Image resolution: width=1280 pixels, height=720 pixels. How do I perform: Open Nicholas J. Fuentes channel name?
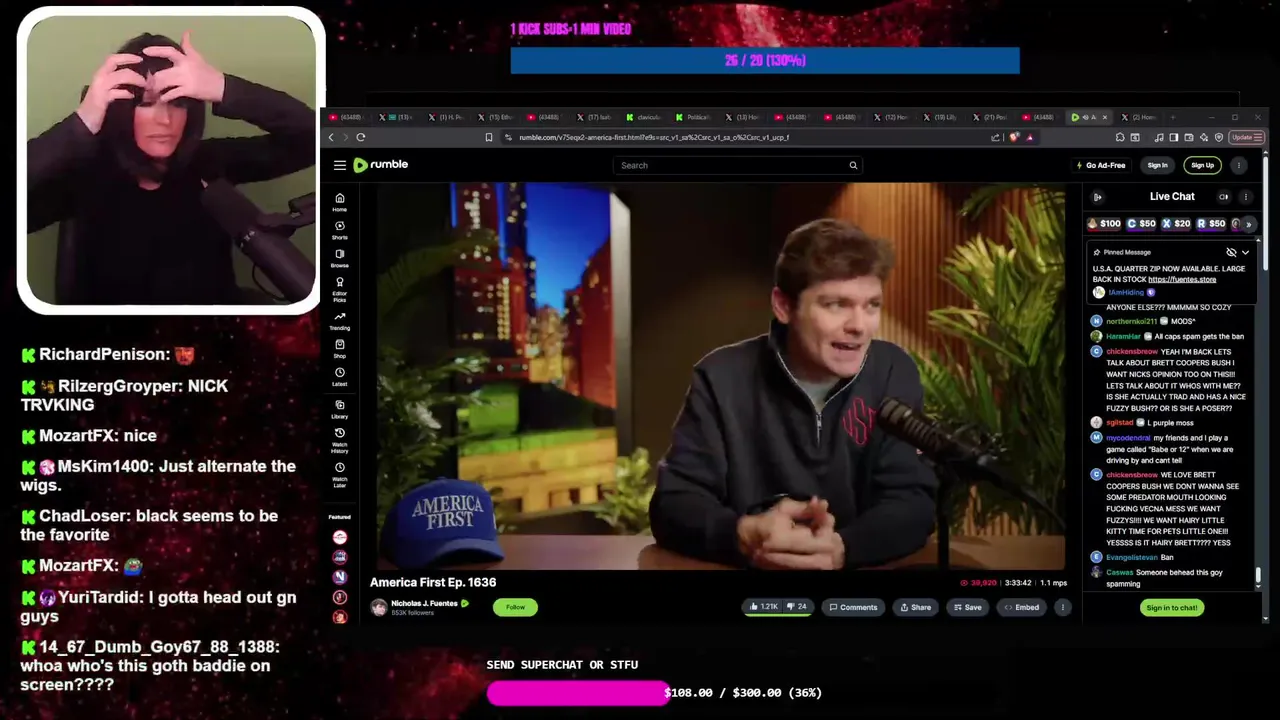click(x=424, y=603)
